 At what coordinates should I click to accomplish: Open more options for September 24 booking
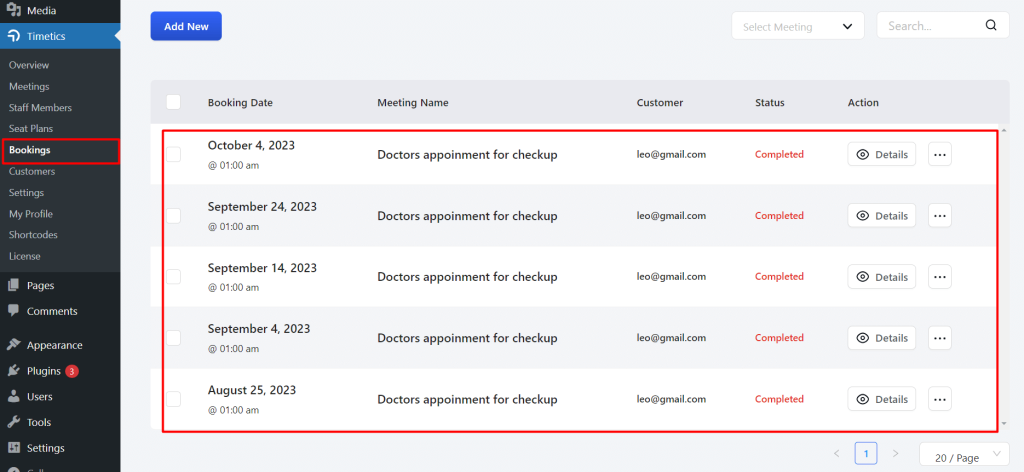coord(939,215)
